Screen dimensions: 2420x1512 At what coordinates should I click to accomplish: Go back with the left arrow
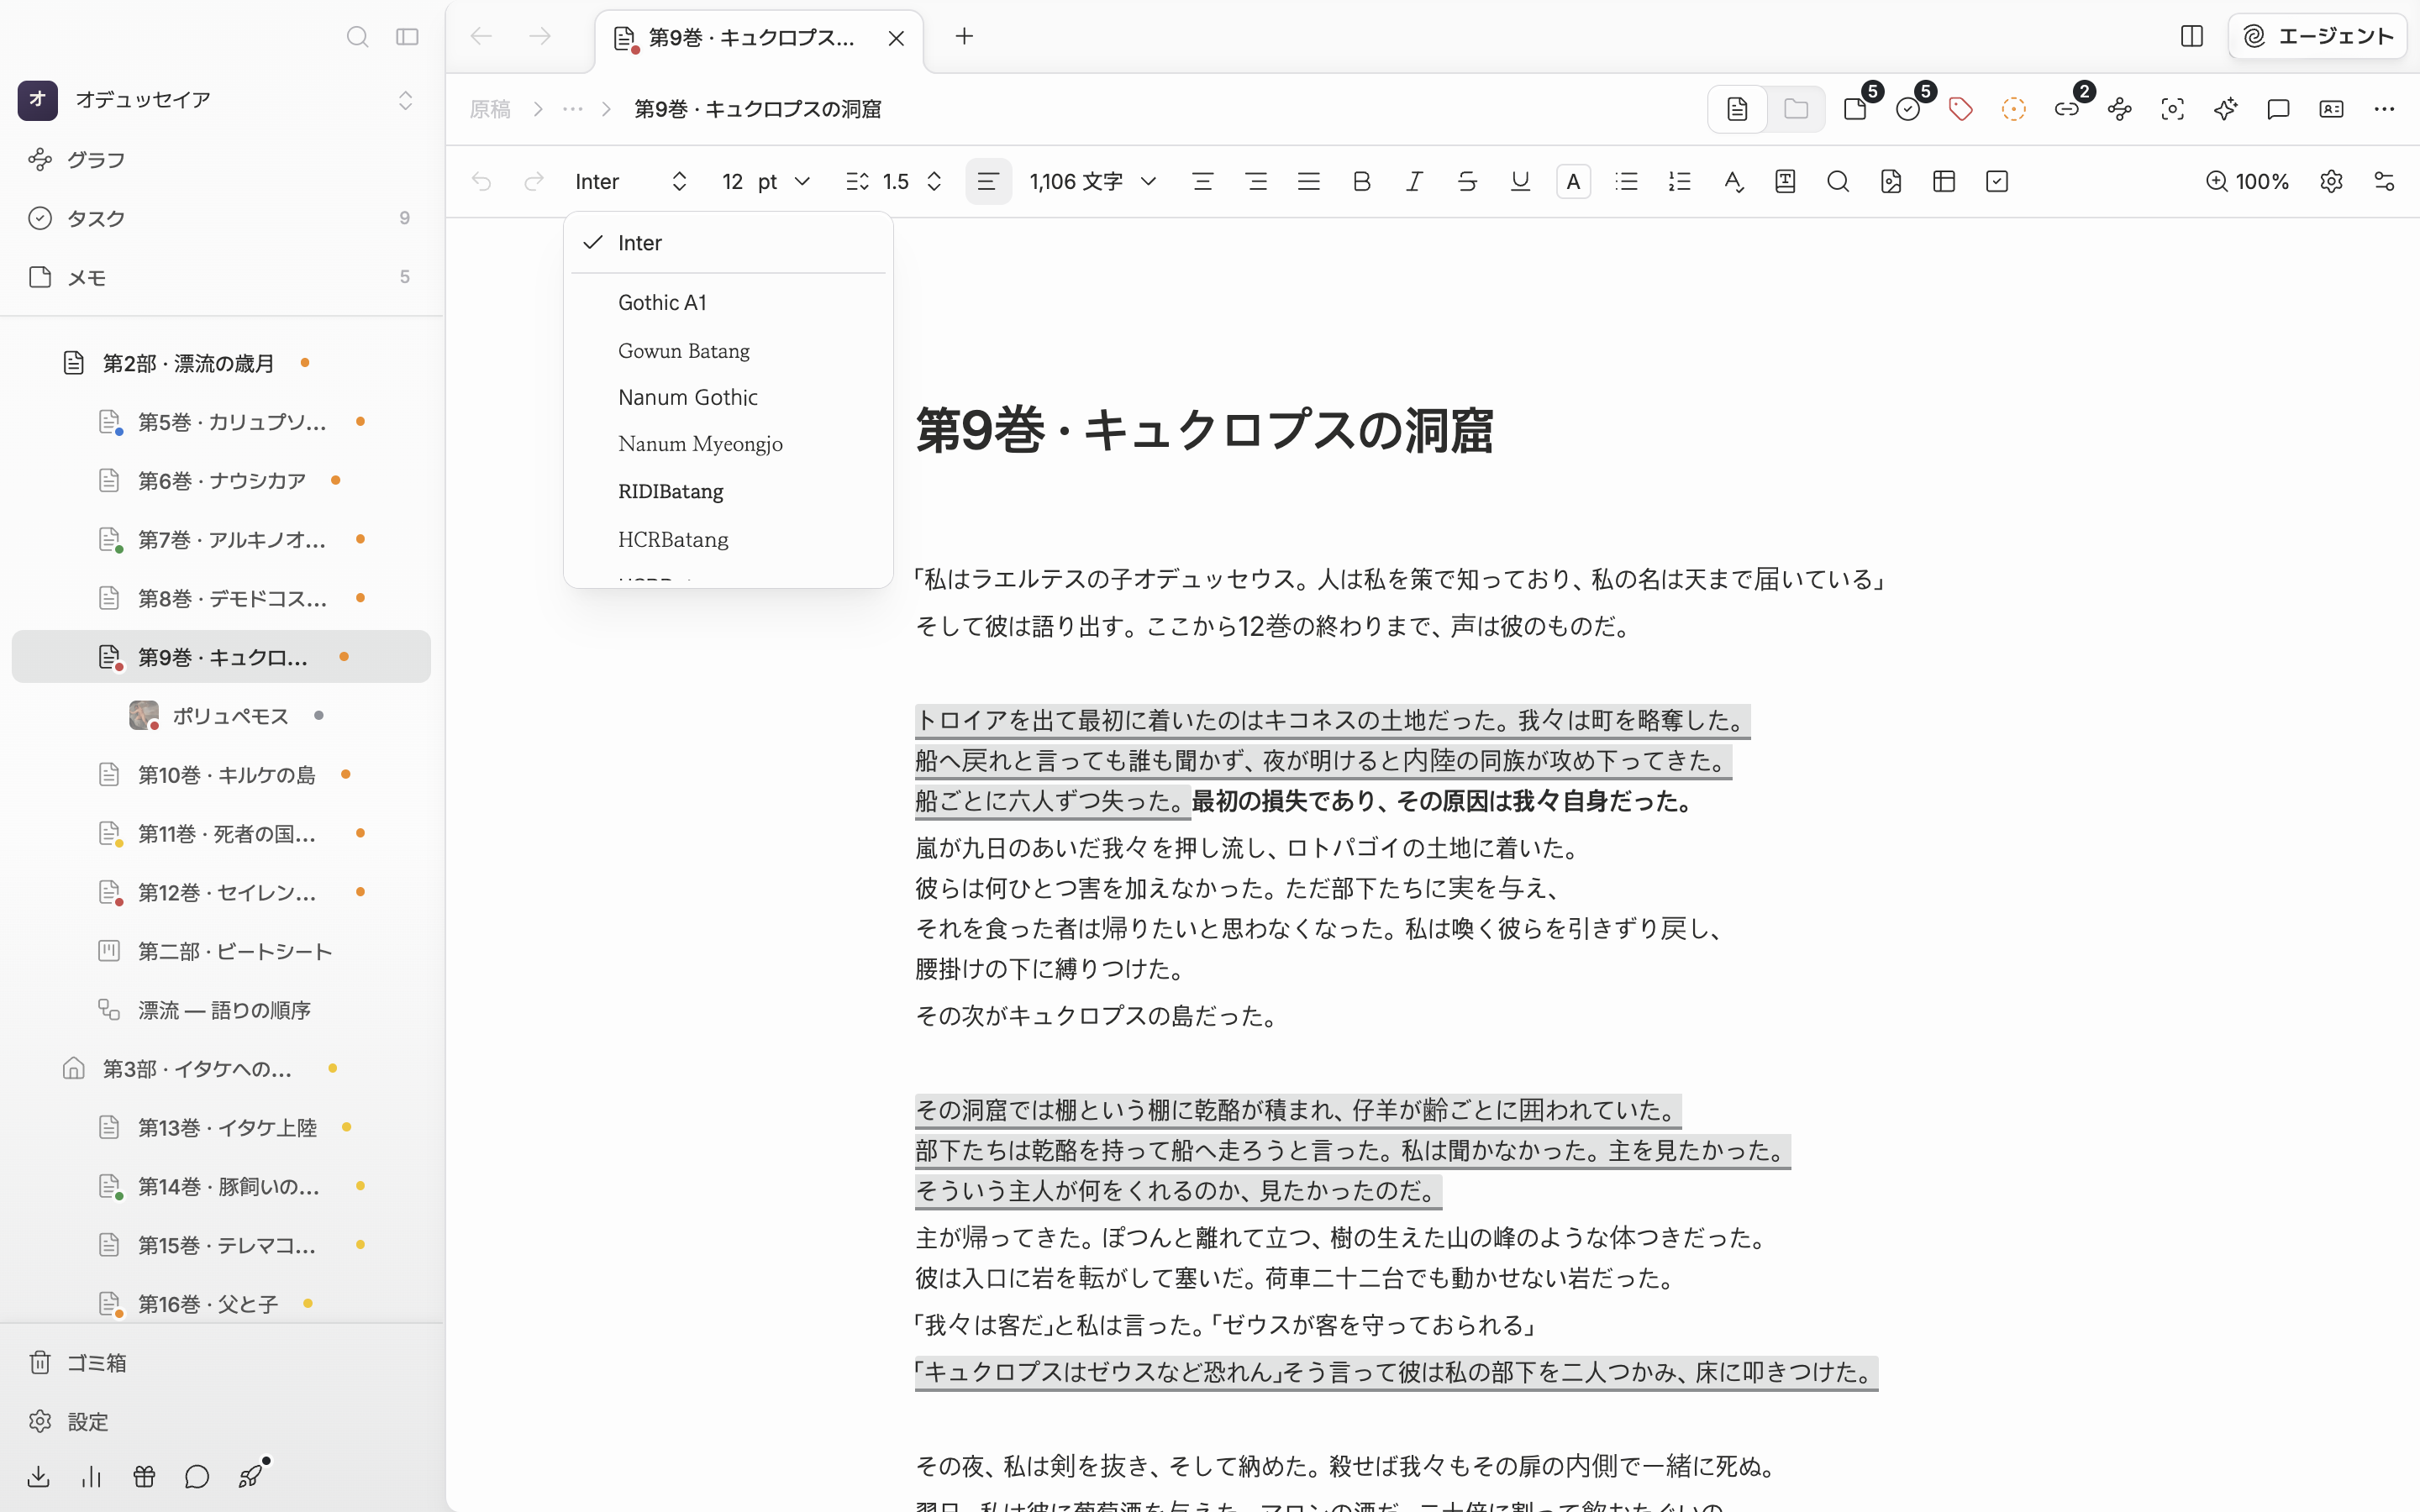[x=481, y=37]
